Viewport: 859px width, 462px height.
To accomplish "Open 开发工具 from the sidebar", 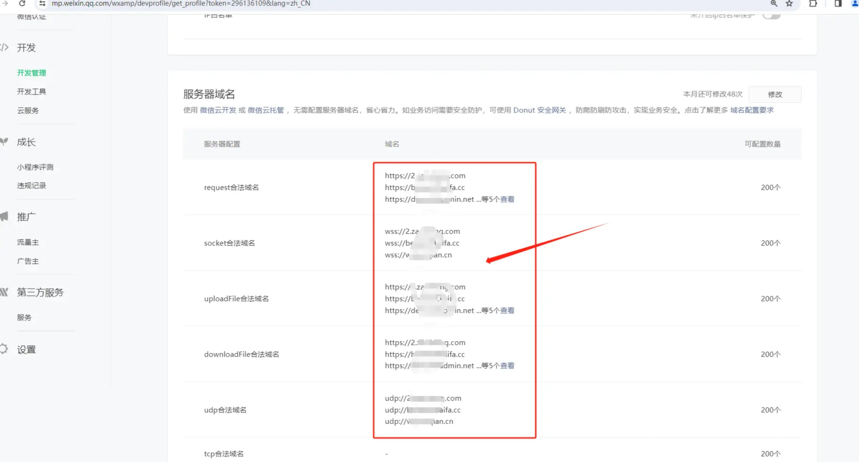I will pos(31,92).
